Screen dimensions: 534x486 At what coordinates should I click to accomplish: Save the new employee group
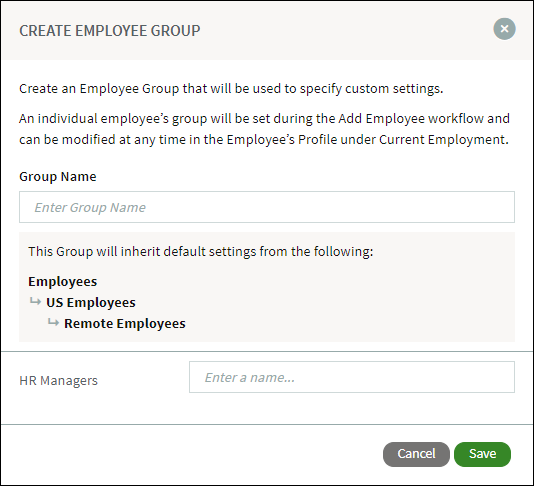click(x=482, y=454)
